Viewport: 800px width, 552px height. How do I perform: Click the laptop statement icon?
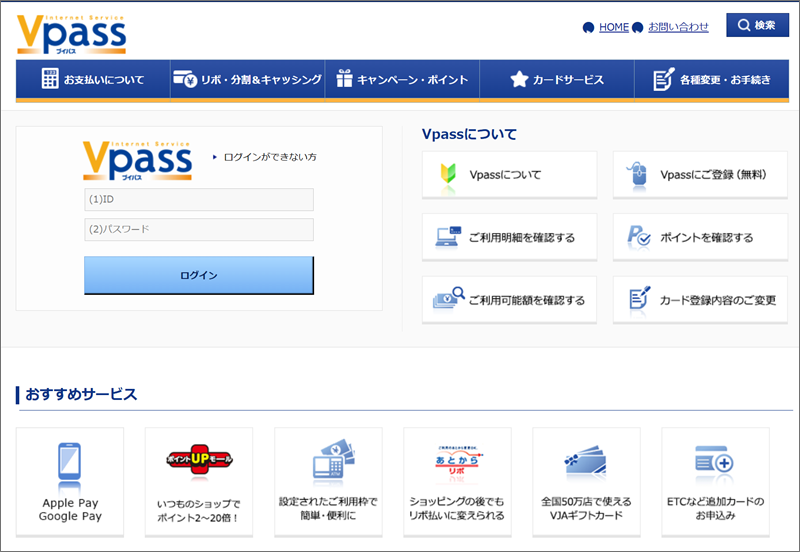[x=448, y=237]
